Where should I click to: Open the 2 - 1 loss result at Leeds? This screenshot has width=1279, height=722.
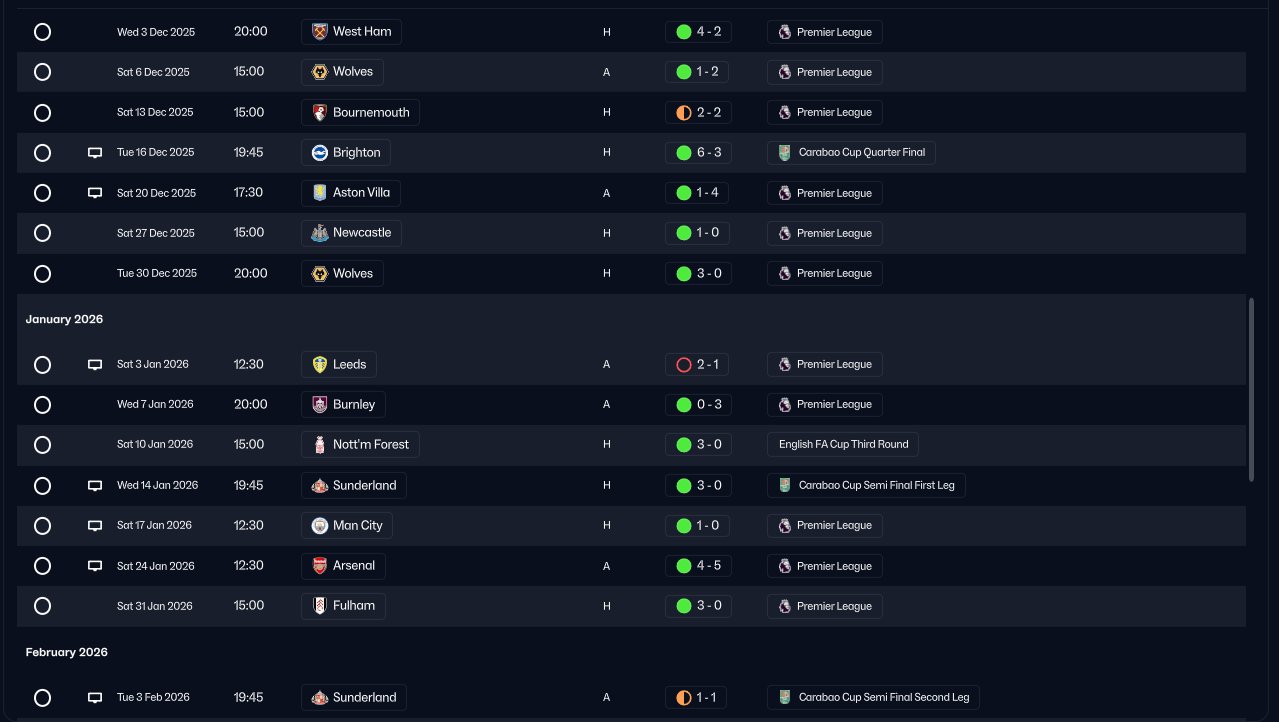point(698,365)
